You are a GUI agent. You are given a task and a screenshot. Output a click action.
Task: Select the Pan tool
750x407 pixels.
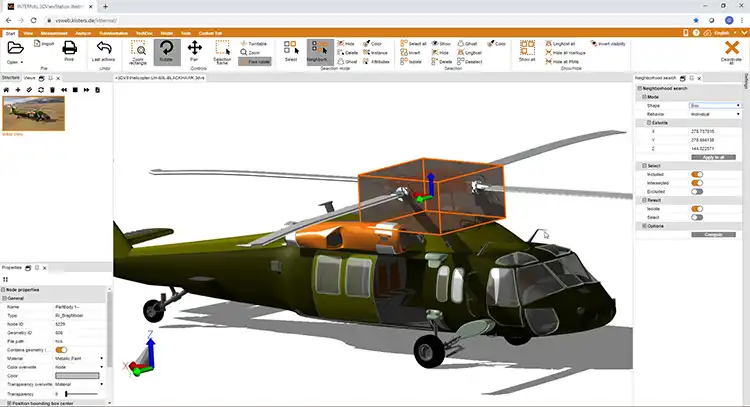pyautogui.click(x=194, y=51)
